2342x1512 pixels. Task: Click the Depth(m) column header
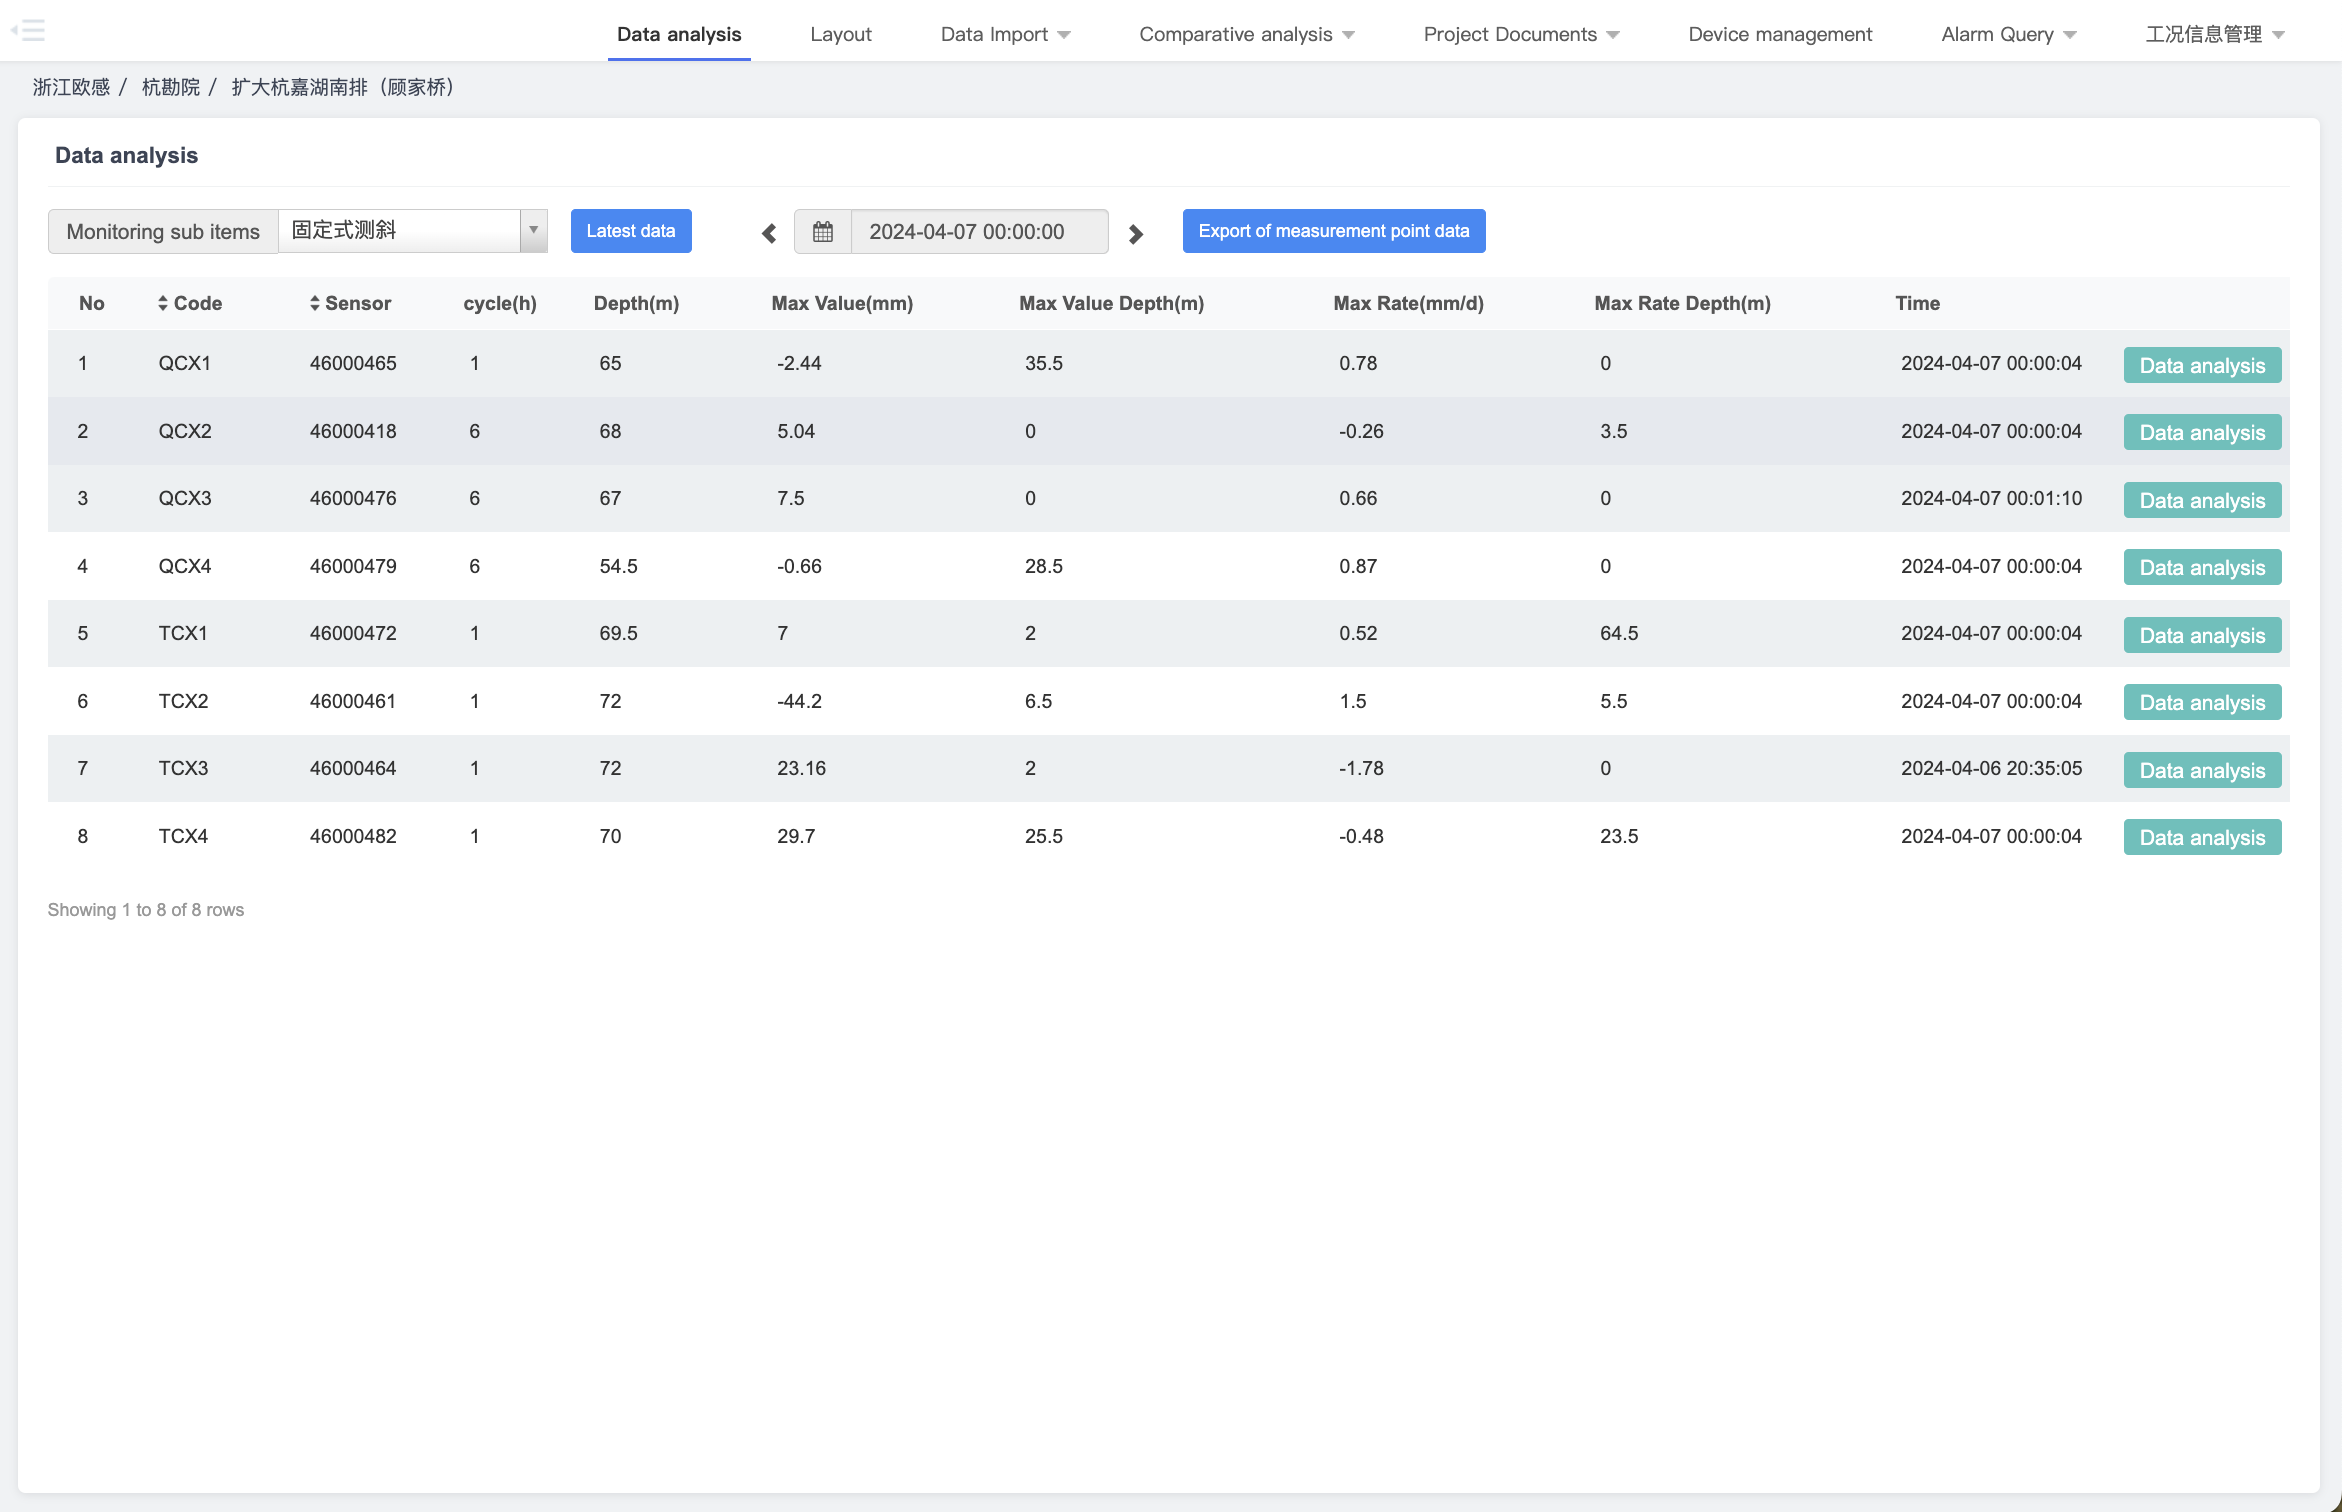tap(636, 303)
